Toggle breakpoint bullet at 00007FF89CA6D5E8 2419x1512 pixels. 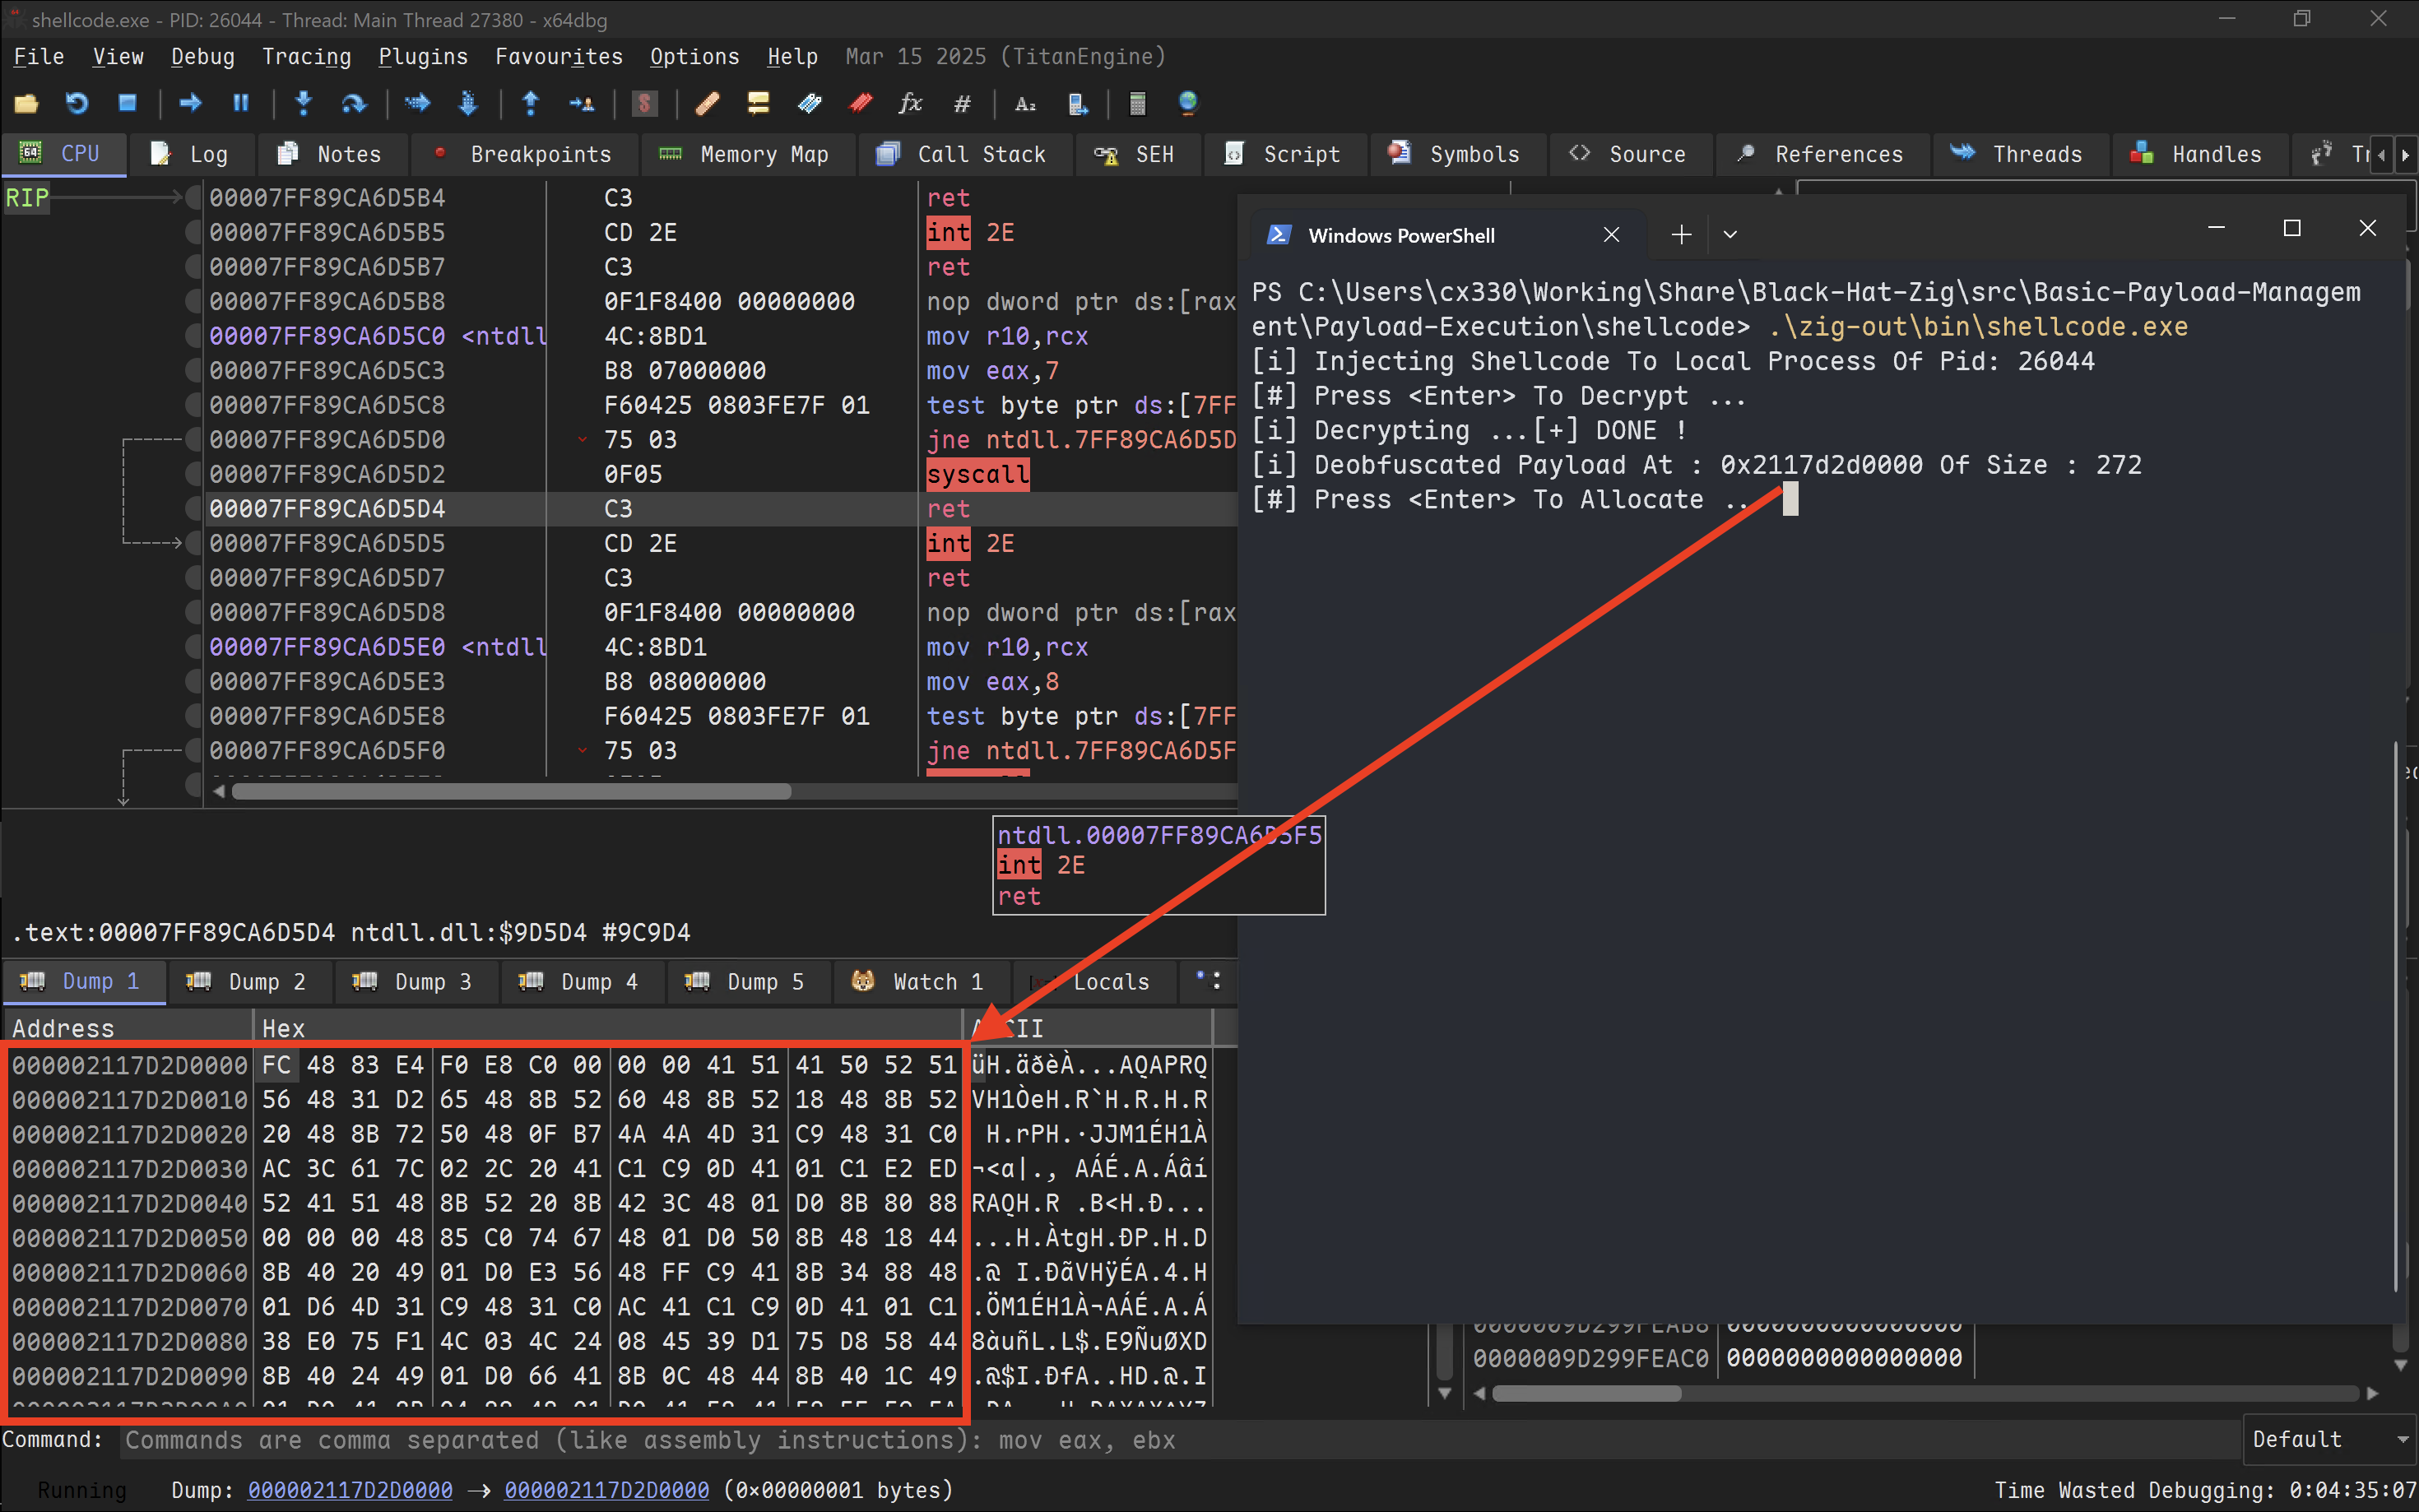point(193,716)
